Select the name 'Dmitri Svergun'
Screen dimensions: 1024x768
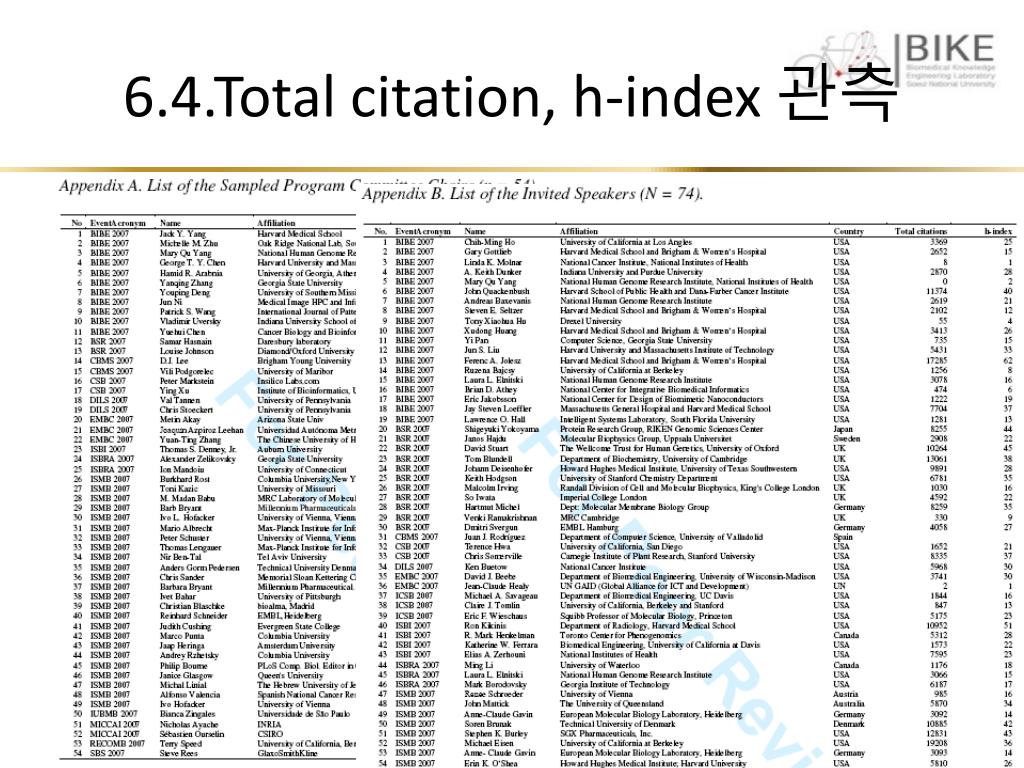pos(490,527)
